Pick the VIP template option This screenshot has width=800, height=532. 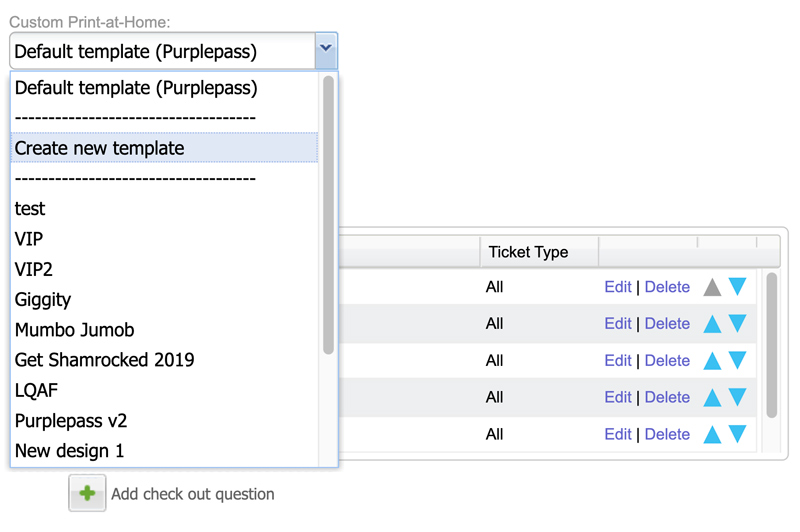(x=165, y=239)
